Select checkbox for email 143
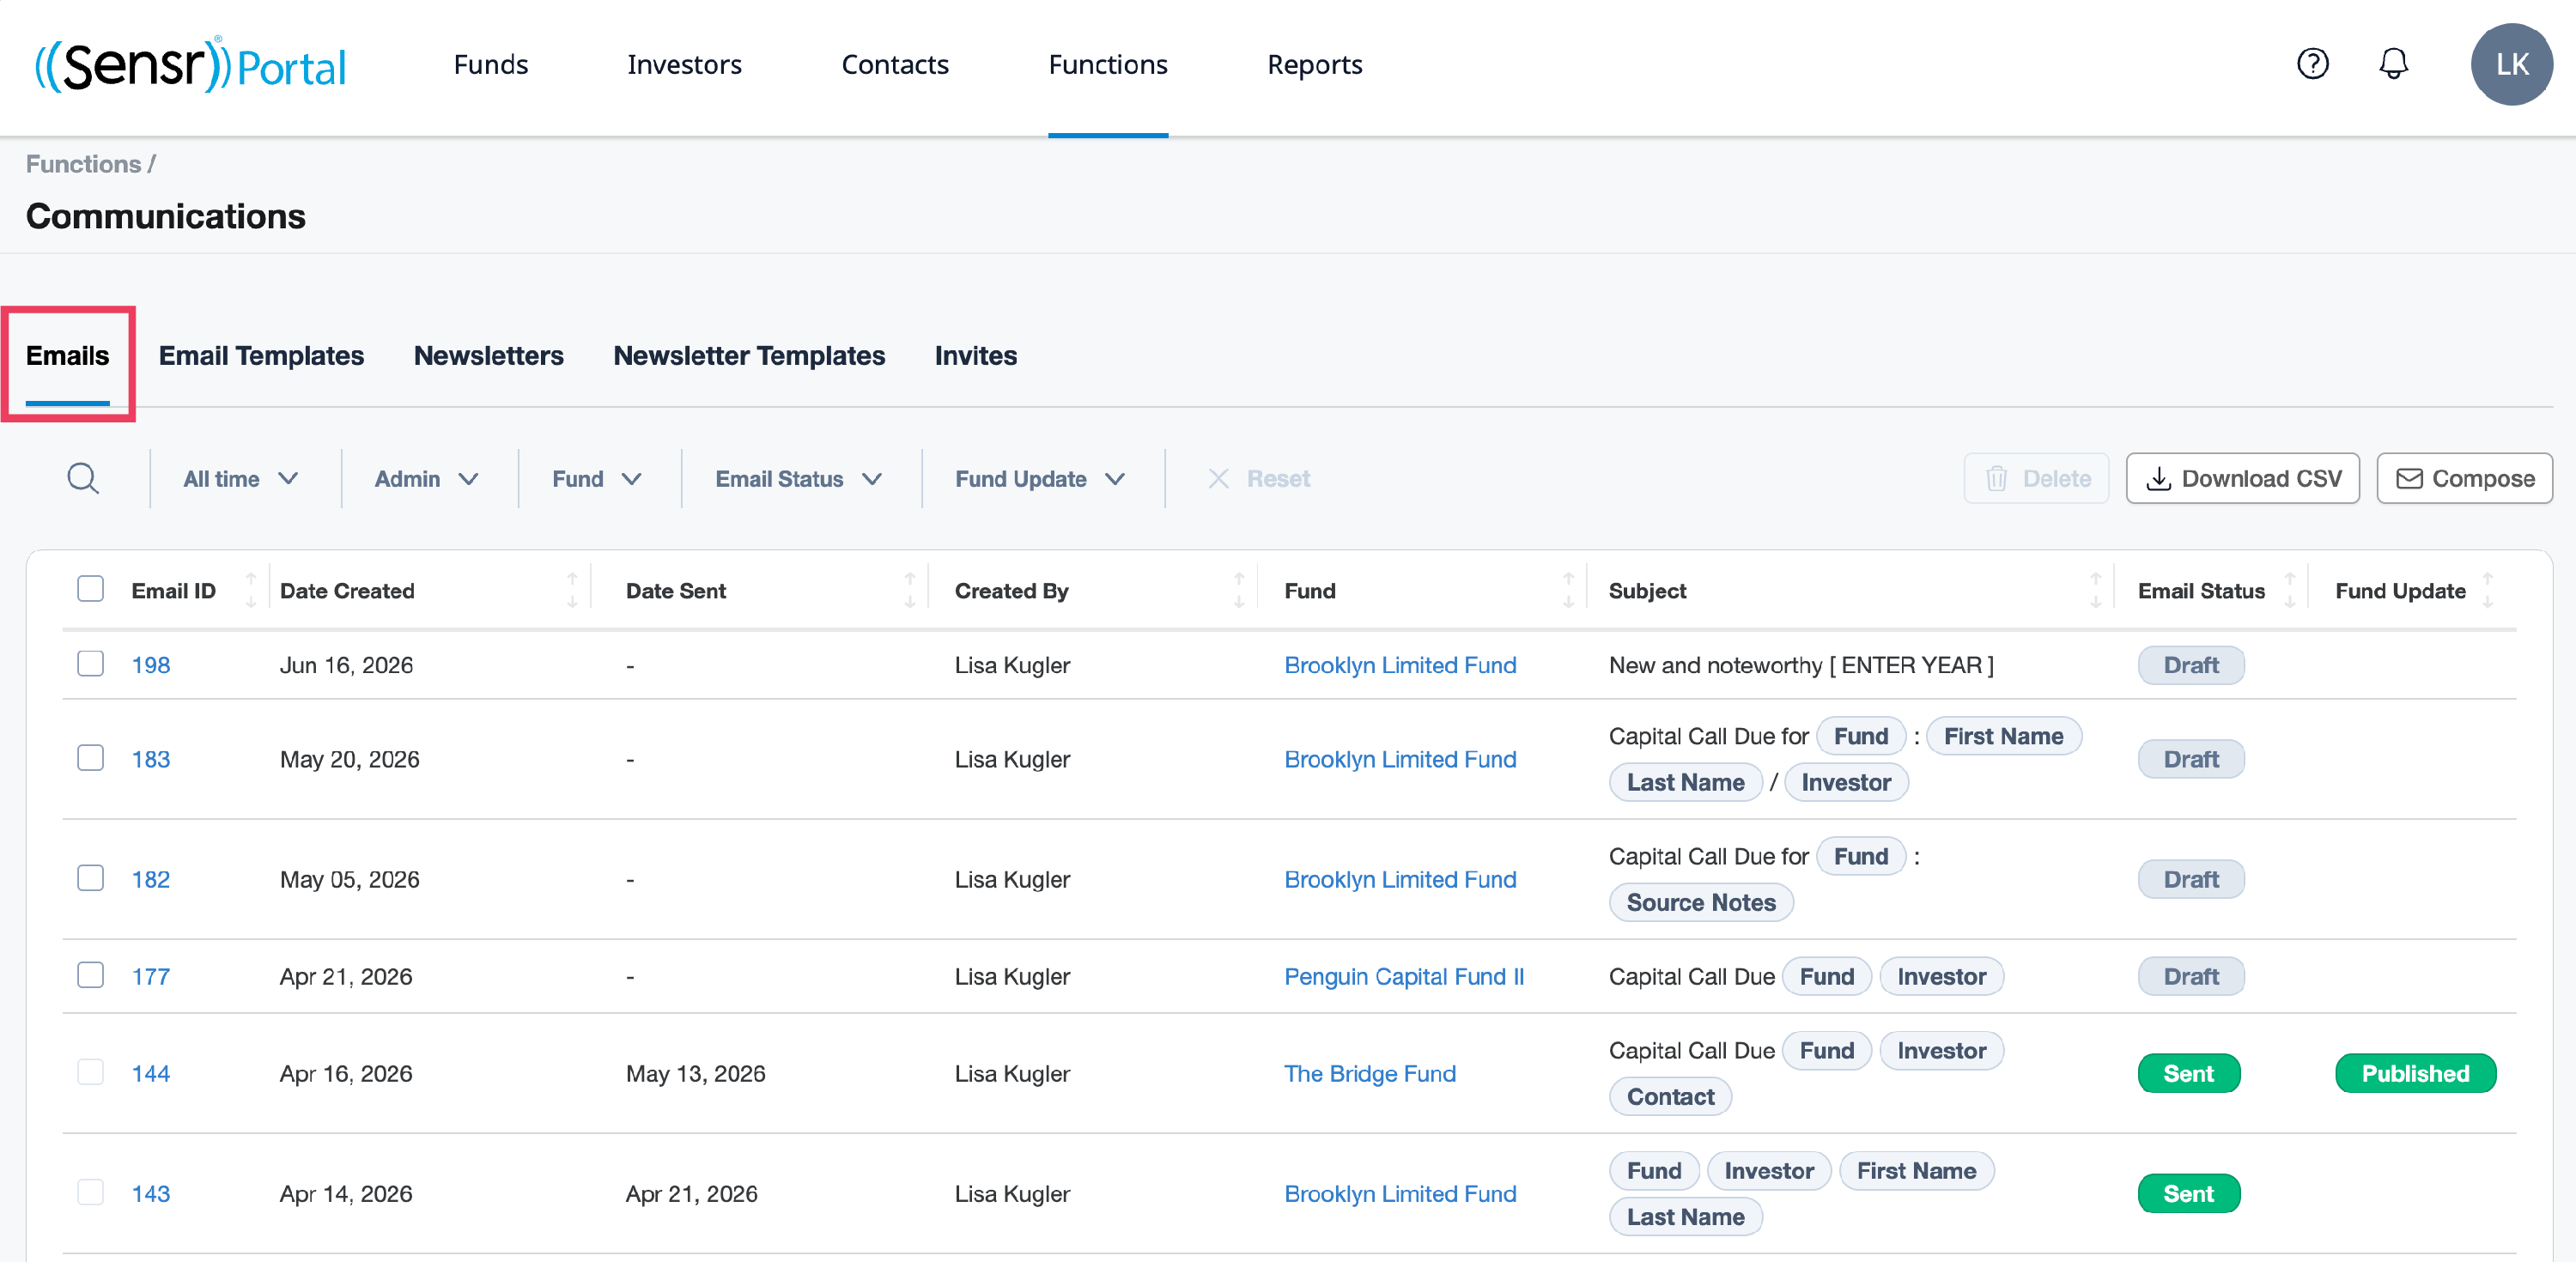 coord(91,1192)
